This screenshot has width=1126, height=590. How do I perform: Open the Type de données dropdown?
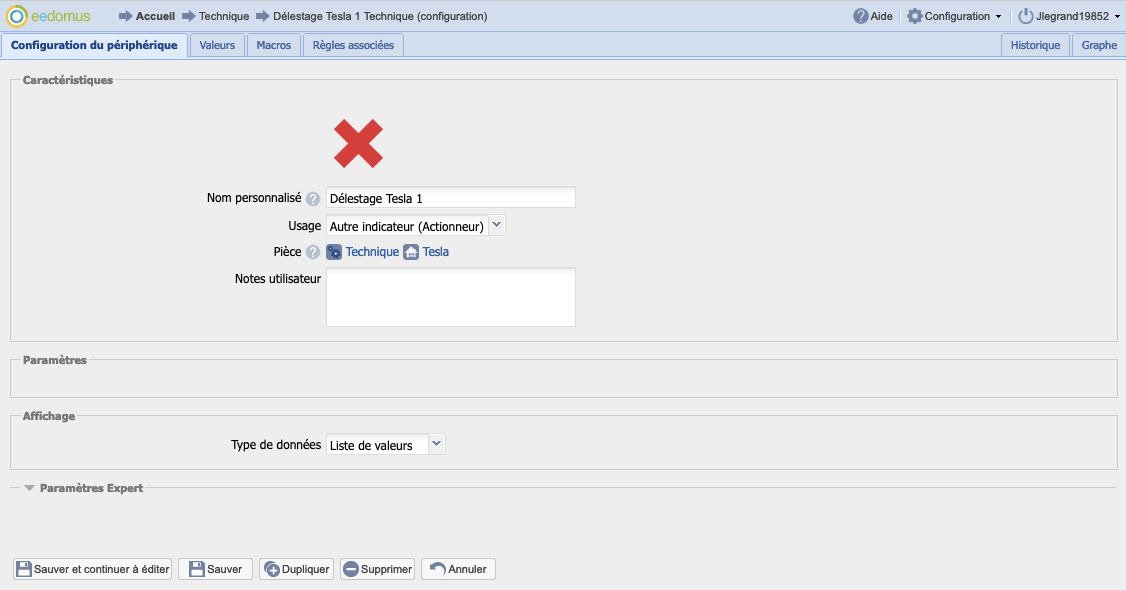pyautogui.click(x=386, y=445)
